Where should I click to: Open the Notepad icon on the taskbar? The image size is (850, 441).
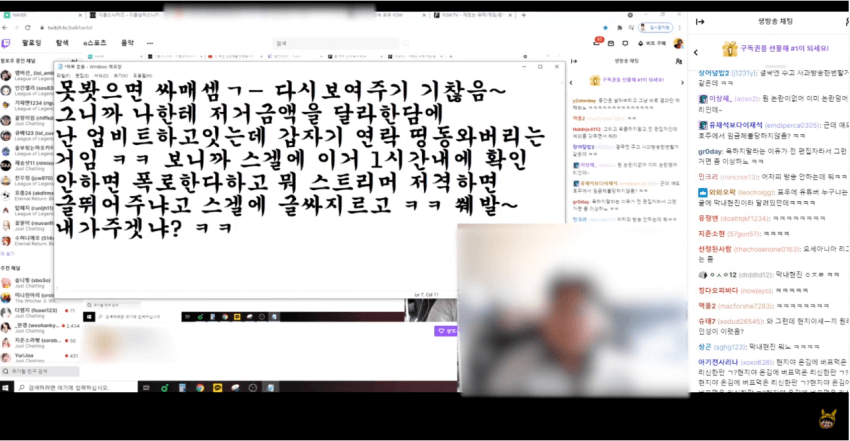(271, 387)
